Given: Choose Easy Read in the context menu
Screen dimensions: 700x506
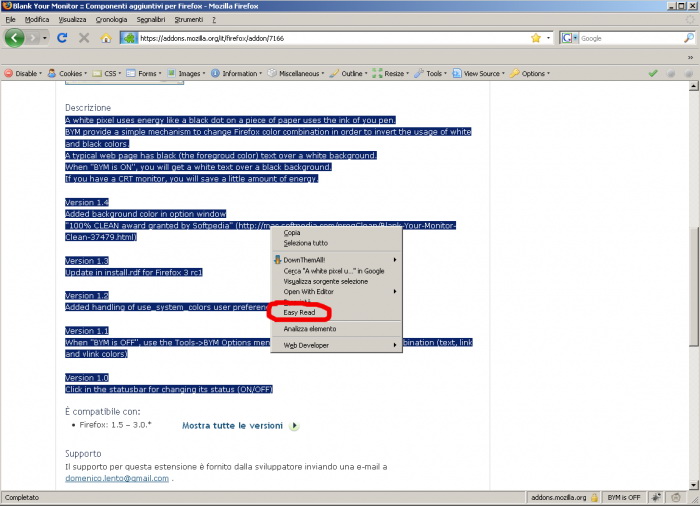Looking at the screenshot, I should 337,313.
